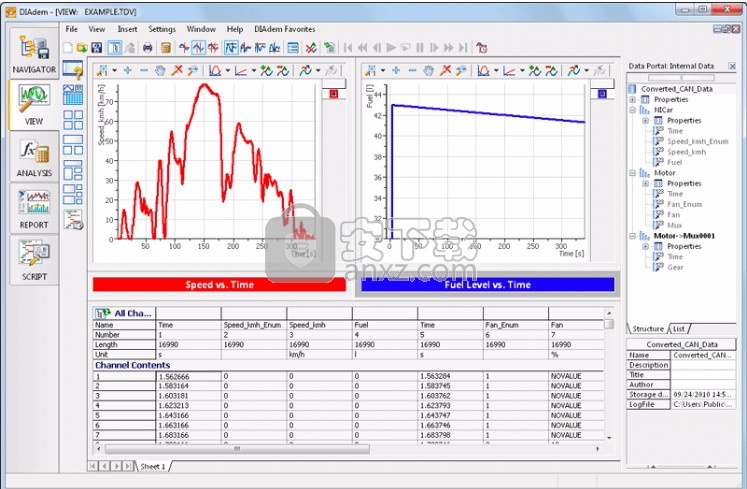The width and height of the screenshot is (747, 489).
Task: Open the Help menu
Action: pos(235,29)
